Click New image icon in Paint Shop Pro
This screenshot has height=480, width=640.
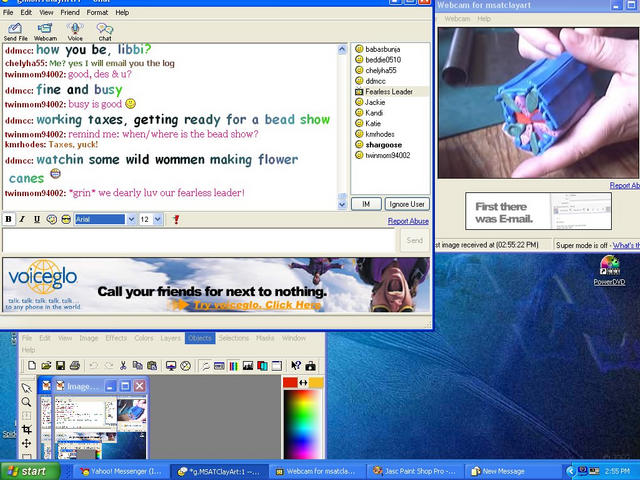tap(31, 366)
